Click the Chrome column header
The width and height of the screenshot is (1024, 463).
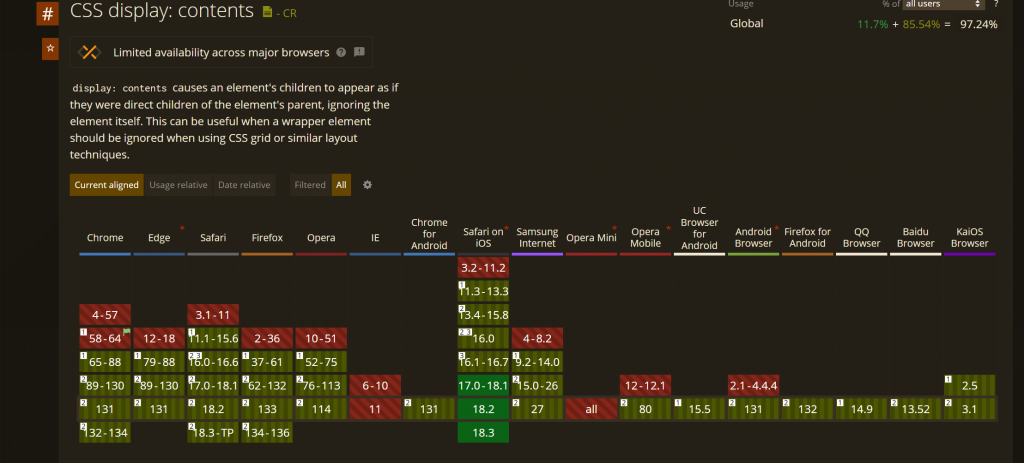point(105,238)
